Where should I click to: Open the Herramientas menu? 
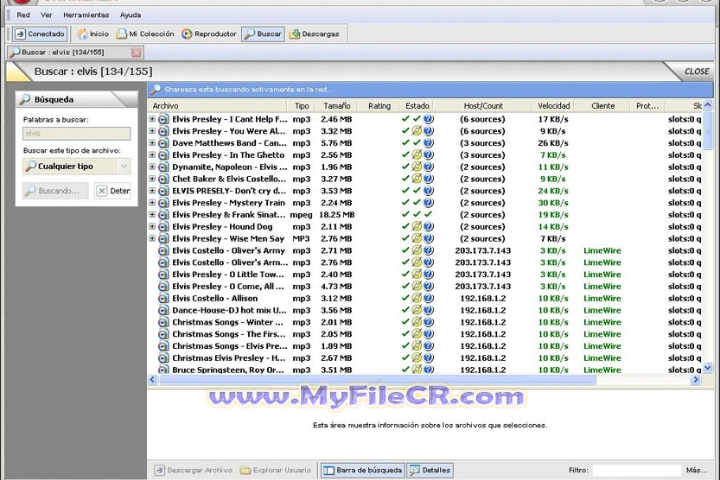coord(86,15)
